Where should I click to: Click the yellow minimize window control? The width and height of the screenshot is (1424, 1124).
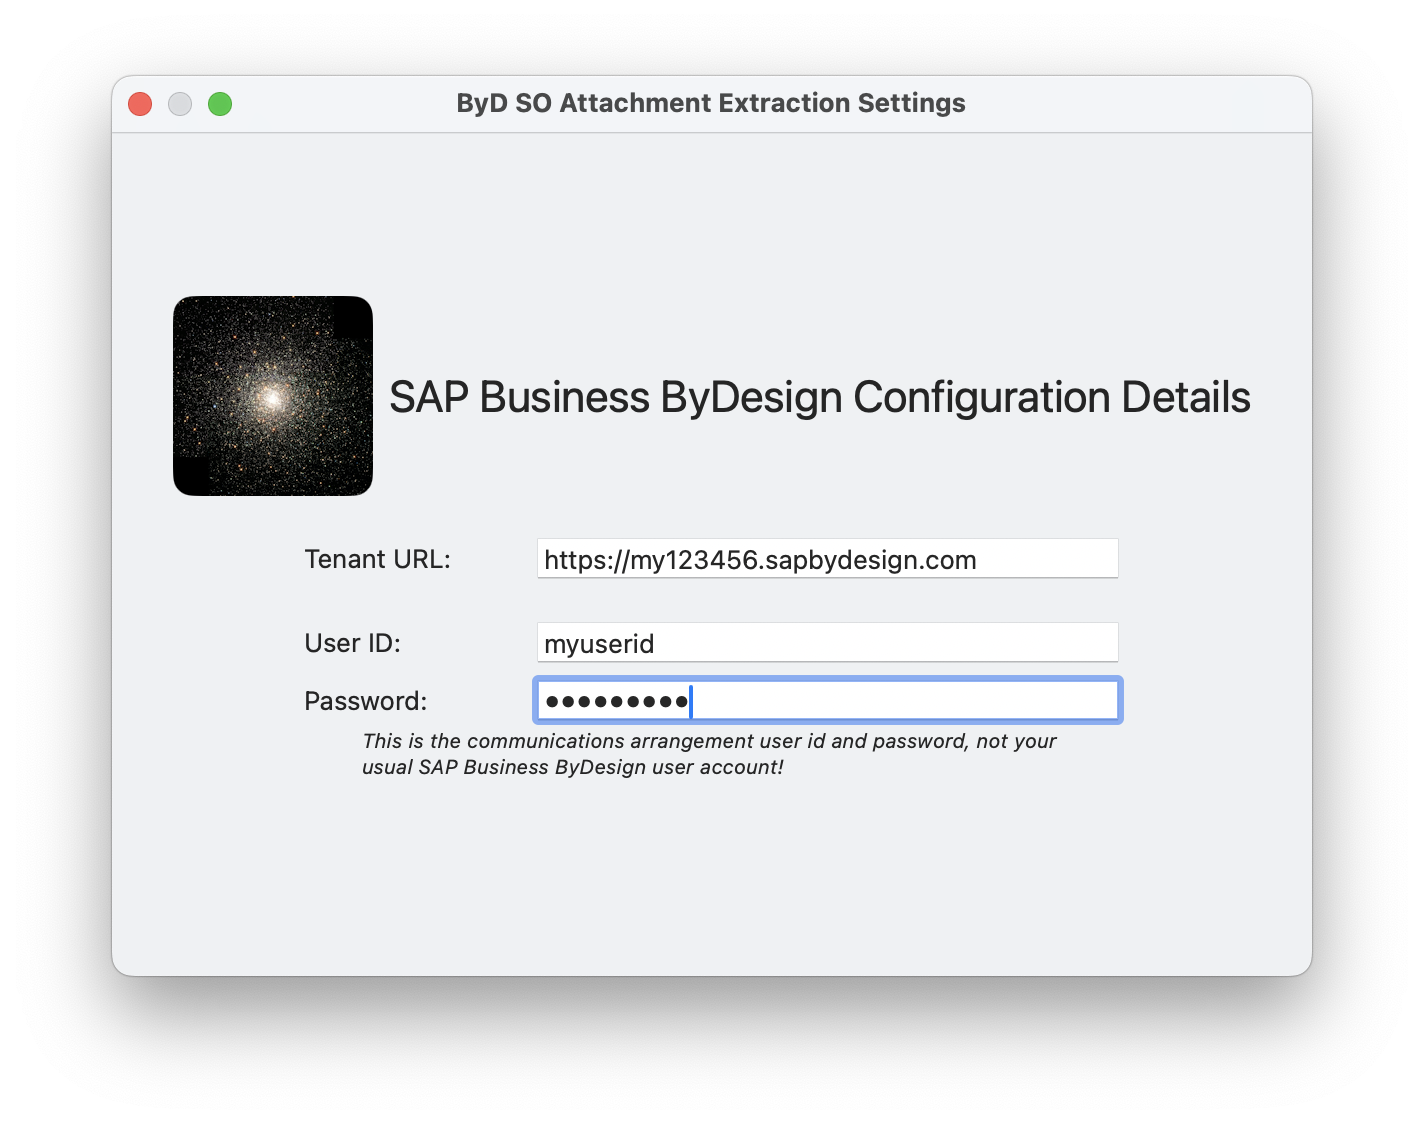click(x=180, y=103)
